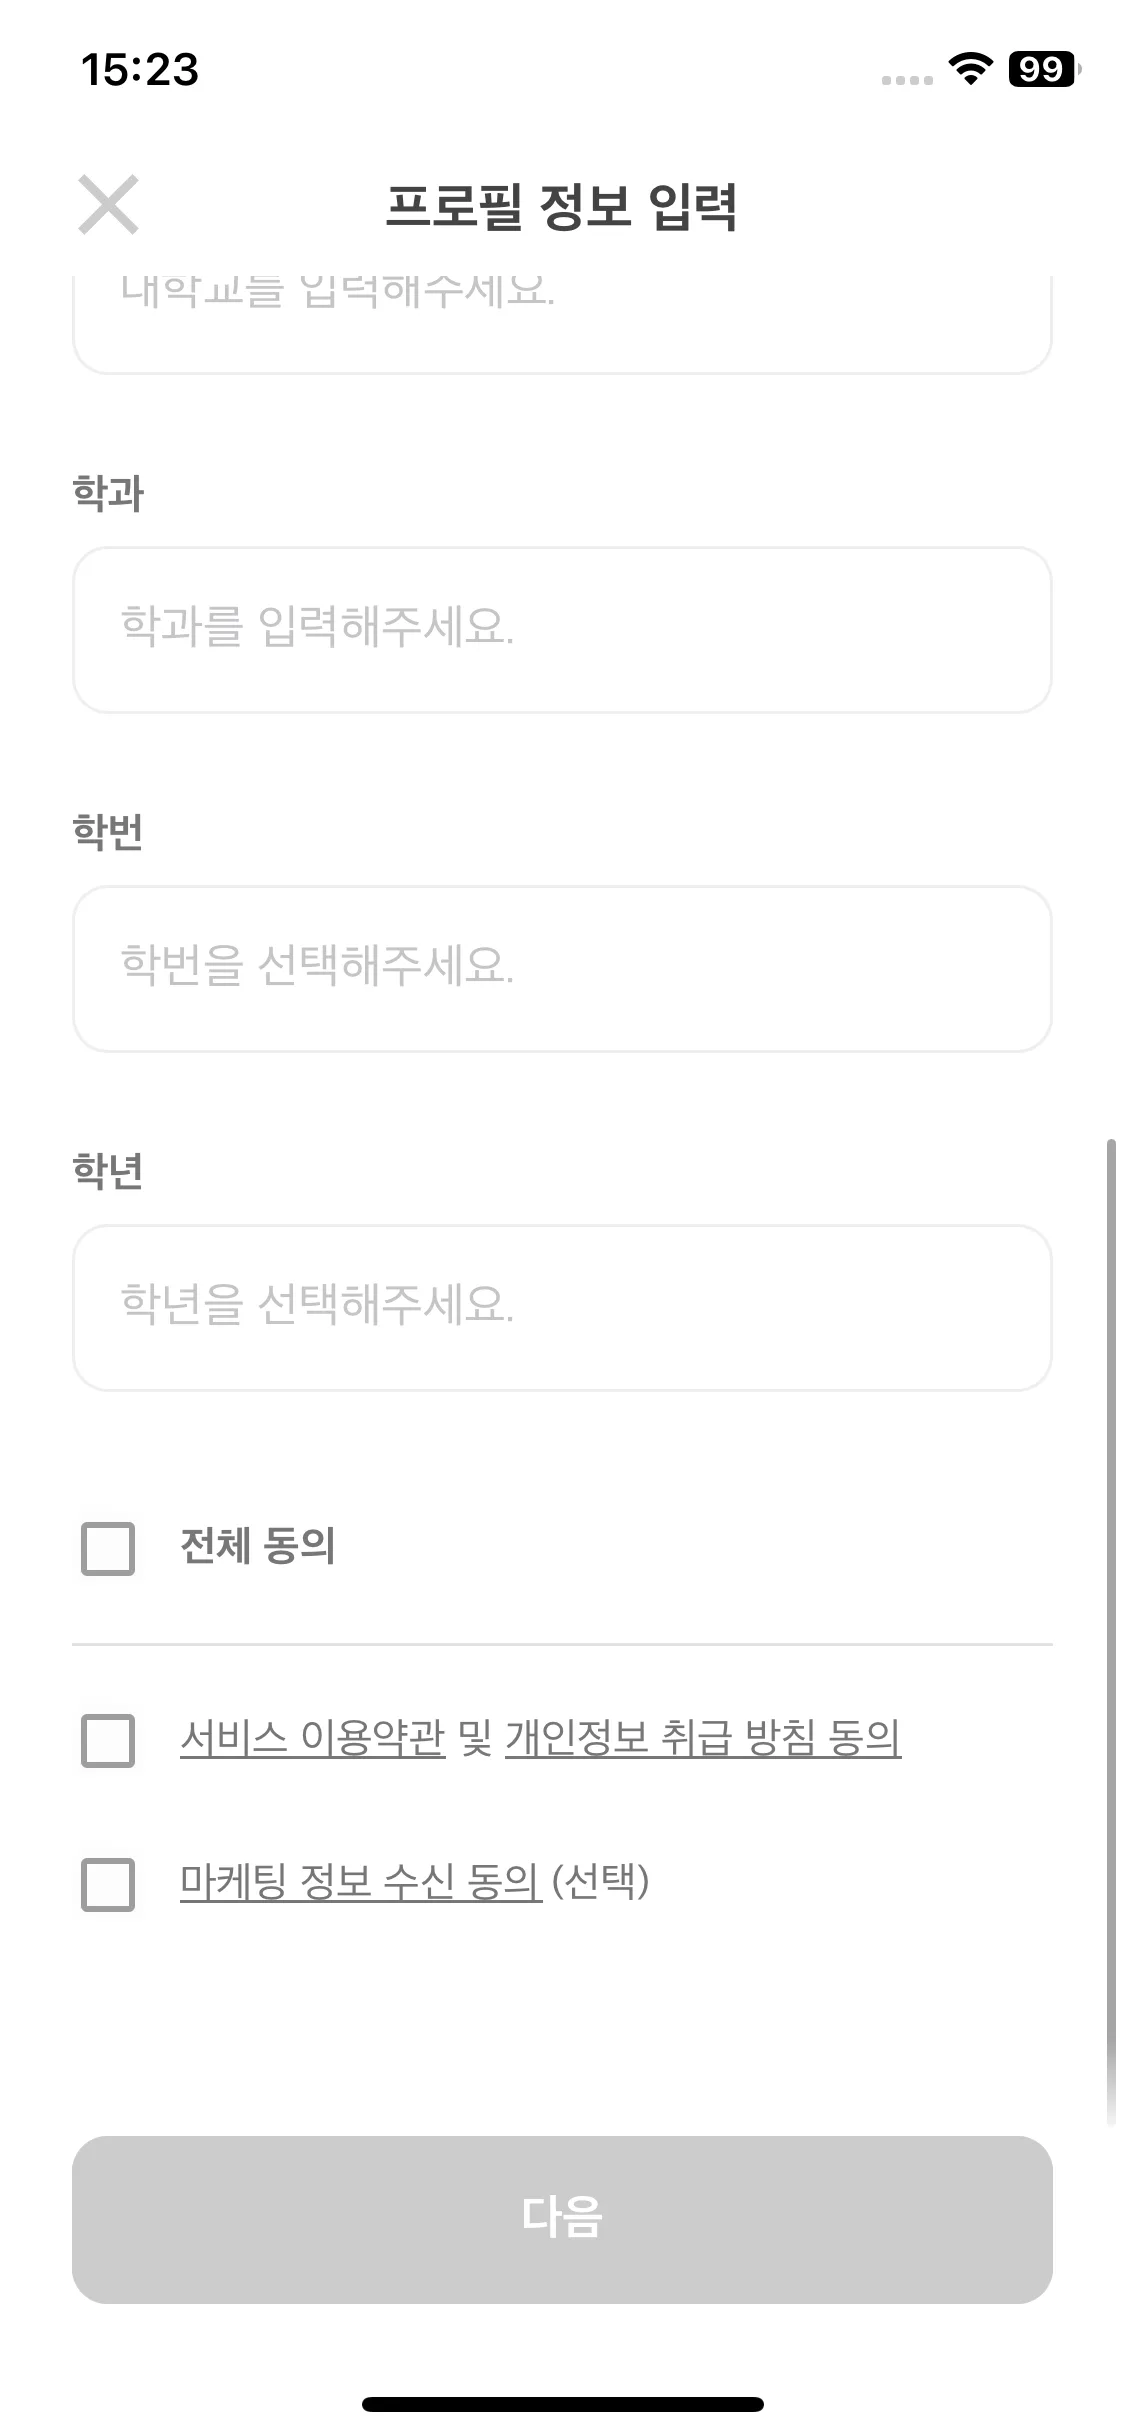Open the 개인정보 취급 방침 동의 link

pos(703,1738)
